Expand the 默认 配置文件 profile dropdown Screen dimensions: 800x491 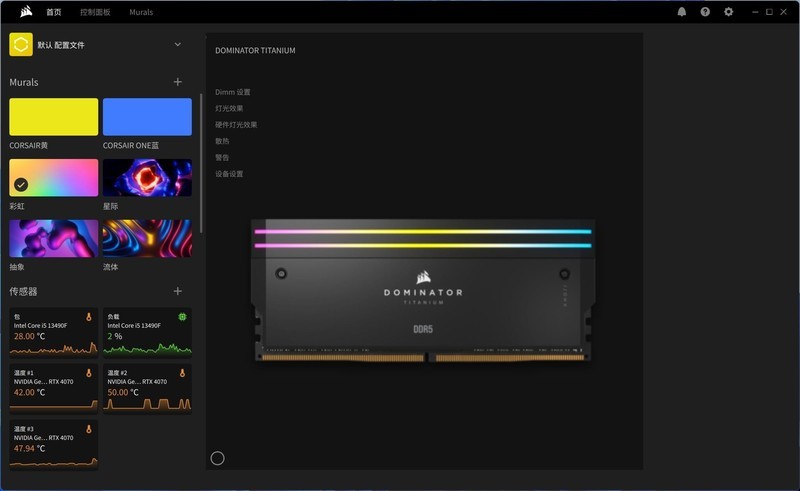[178, 44]
